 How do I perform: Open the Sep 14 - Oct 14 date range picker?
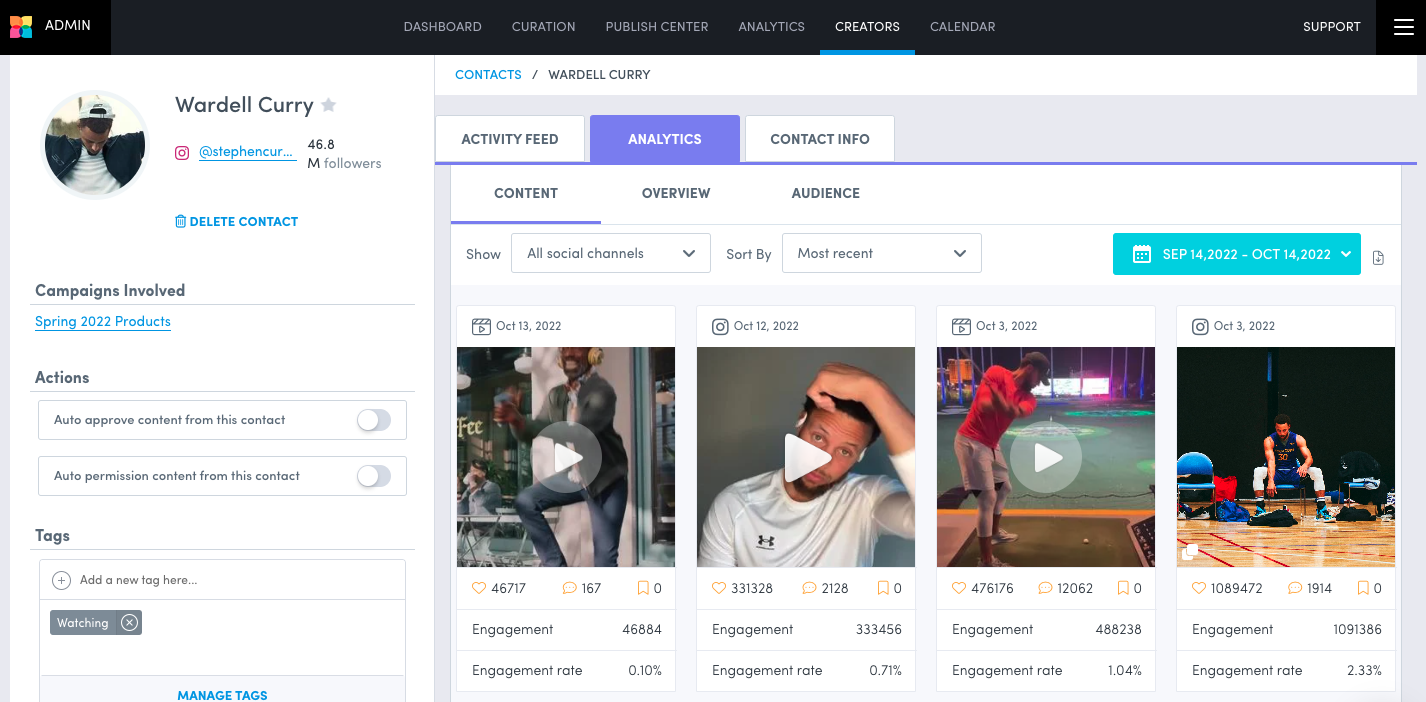pos(1236,254)
